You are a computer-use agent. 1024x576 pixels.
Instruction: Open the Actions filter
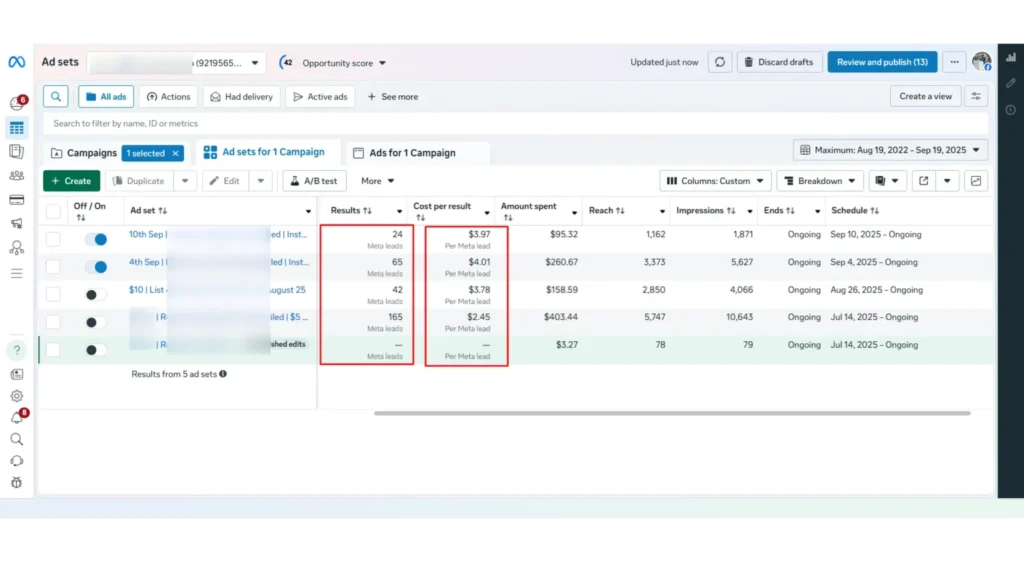coord(168,97)
